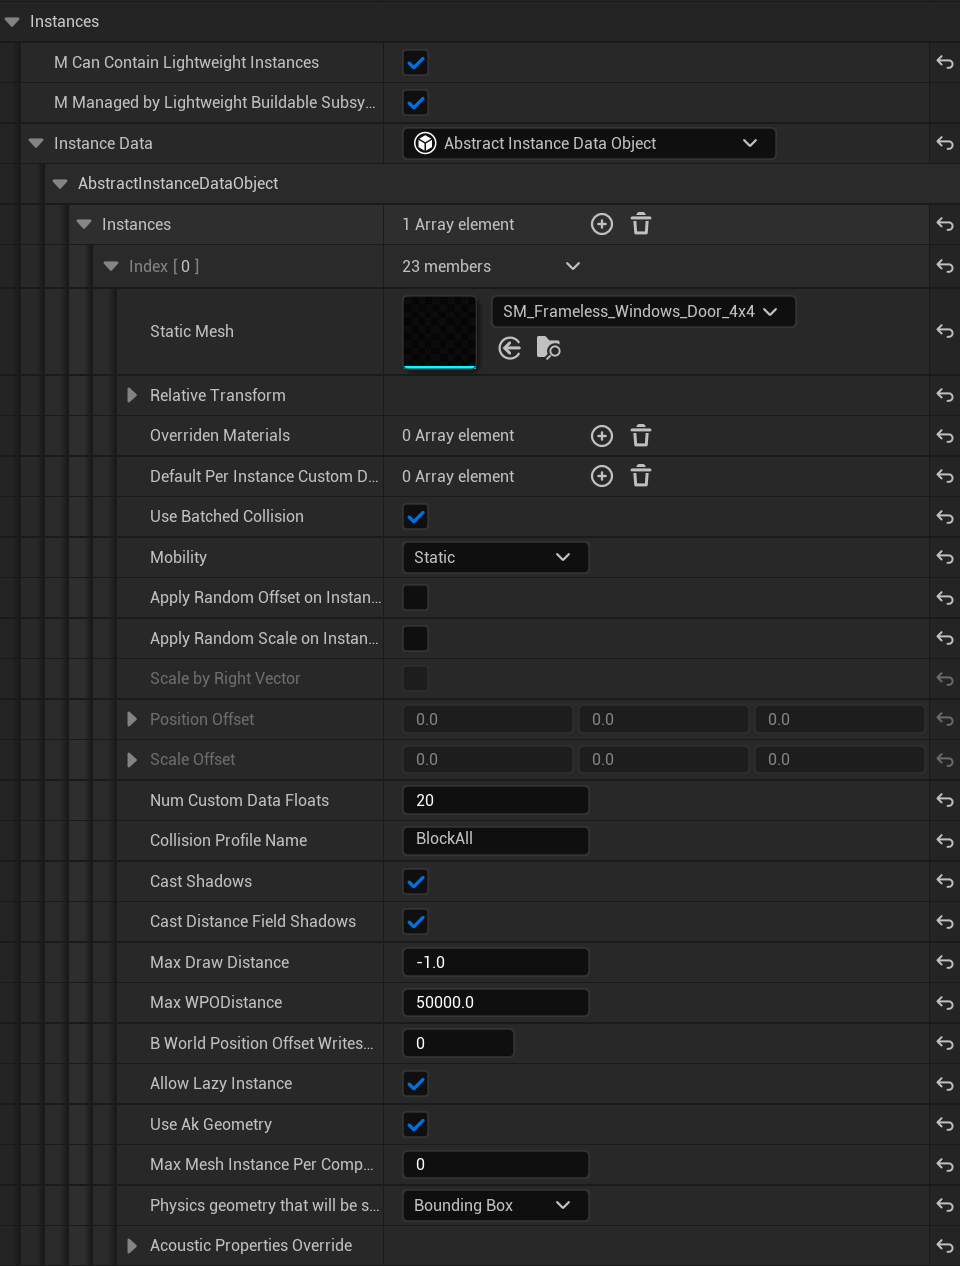Delete all Instances array elements
The width and height of the screenshot is (960, 1266).
click(641, 225)
